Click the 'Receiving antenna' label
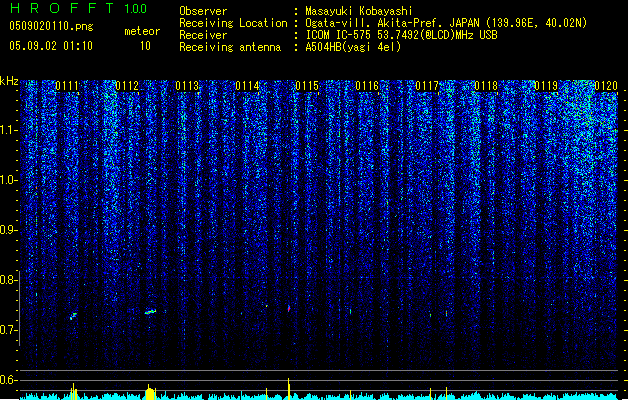The image size is (629, 400). [x=230, y=47]
